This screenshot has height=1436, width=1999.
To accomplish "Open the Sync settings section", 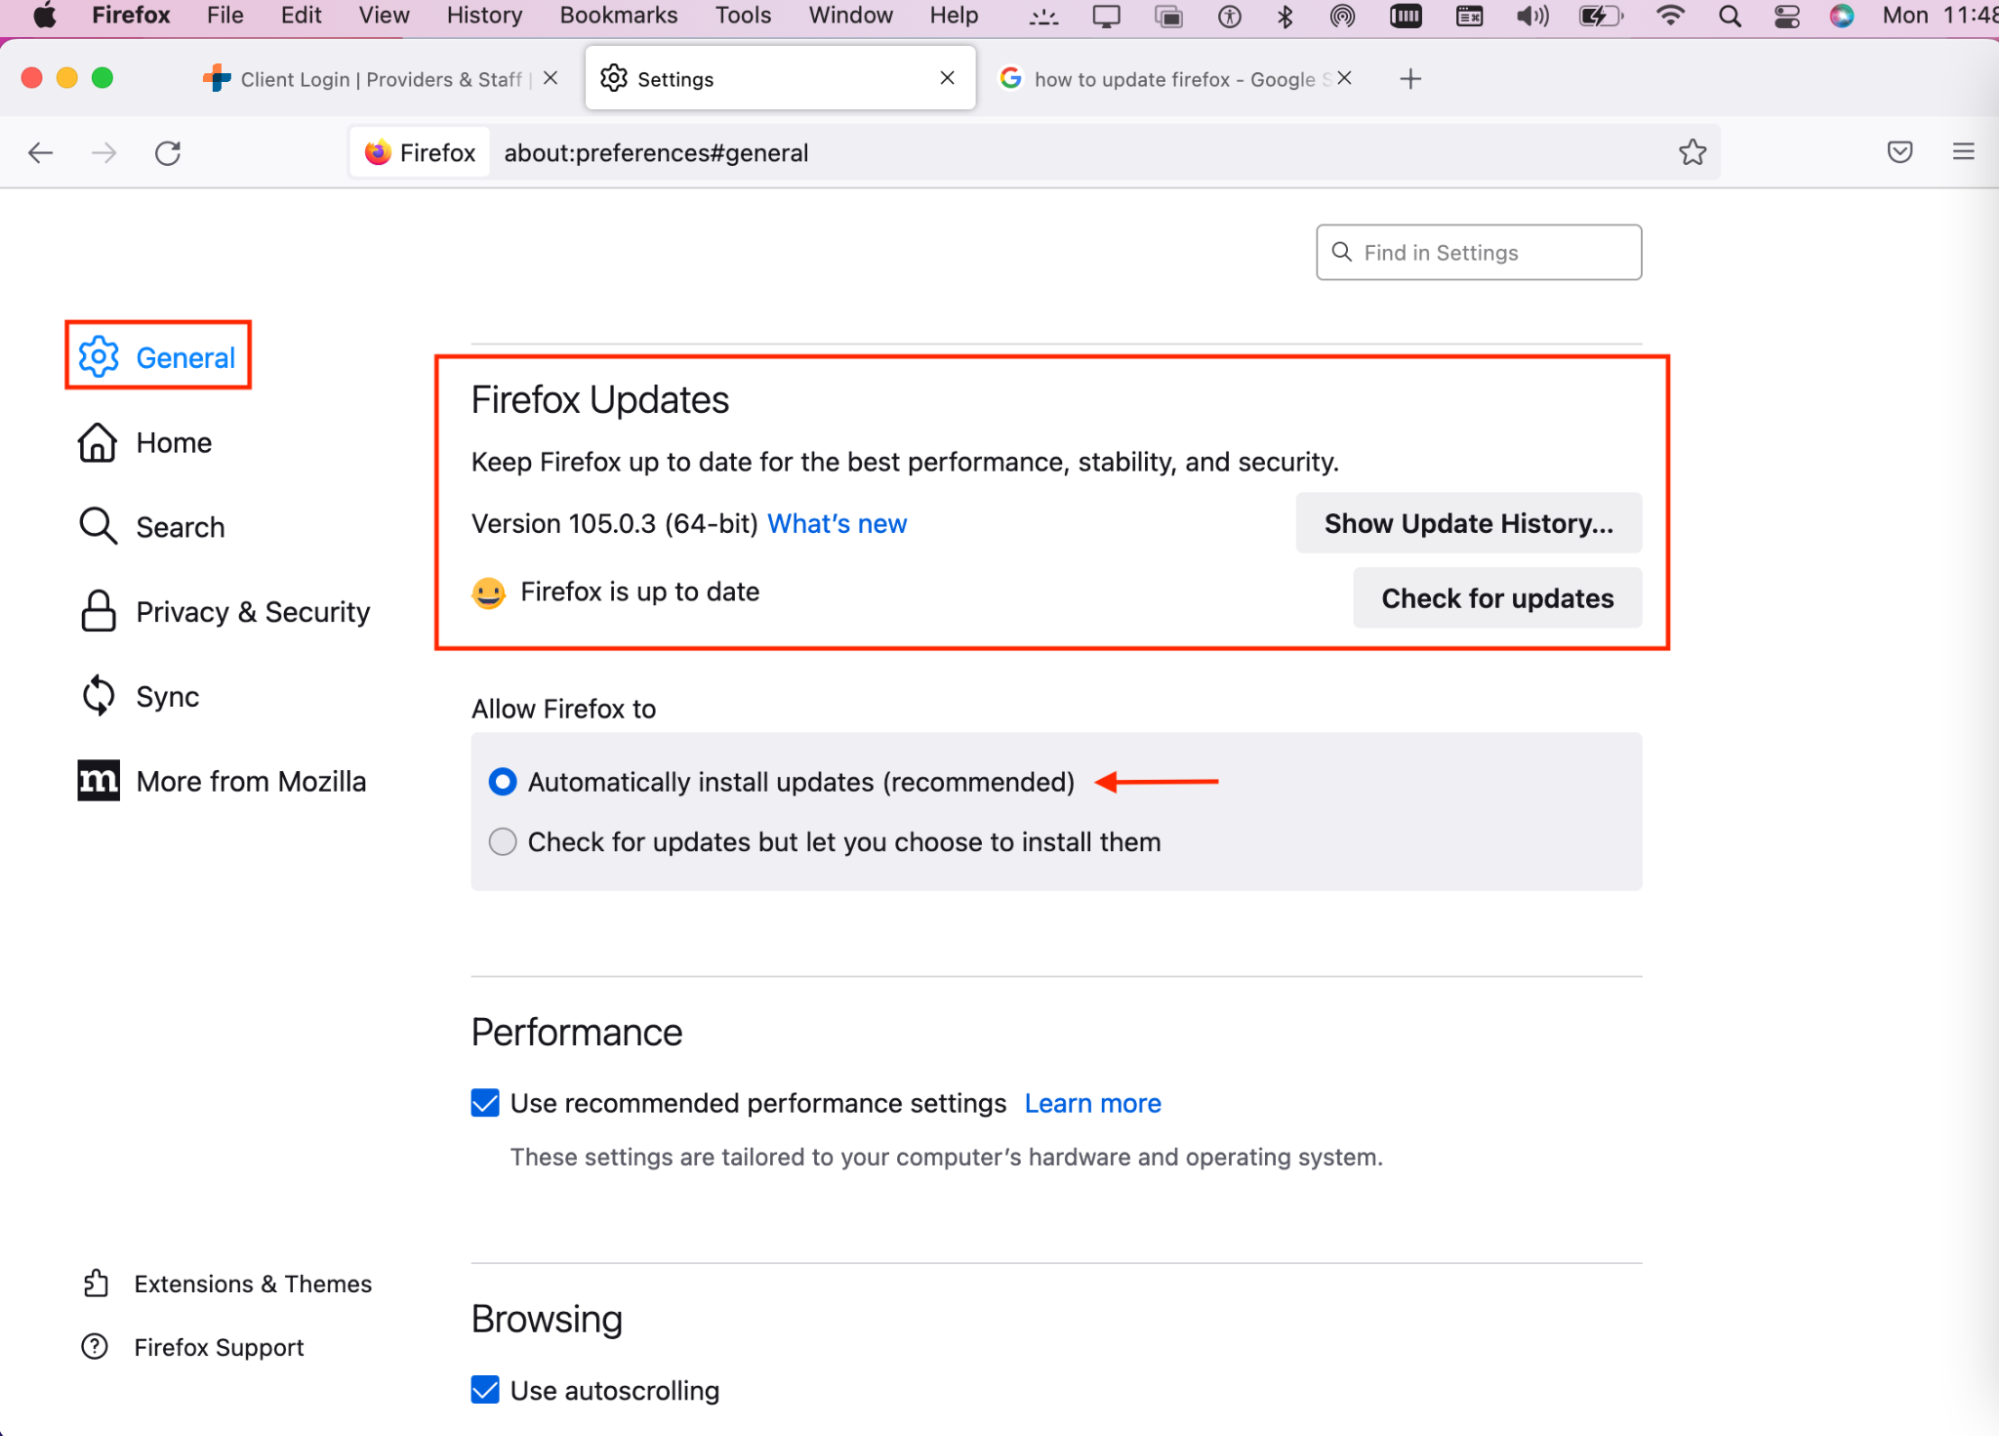I will 166,696.
